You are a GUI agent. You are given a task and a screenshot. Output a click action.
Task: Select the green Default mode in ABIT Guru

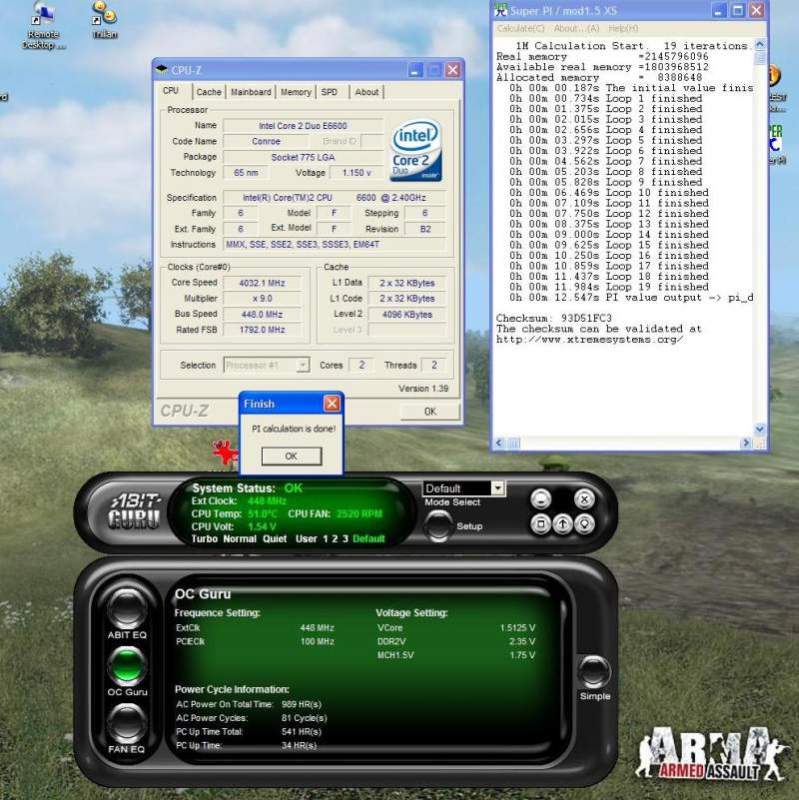pyautogui.click(x=368, y=539)
